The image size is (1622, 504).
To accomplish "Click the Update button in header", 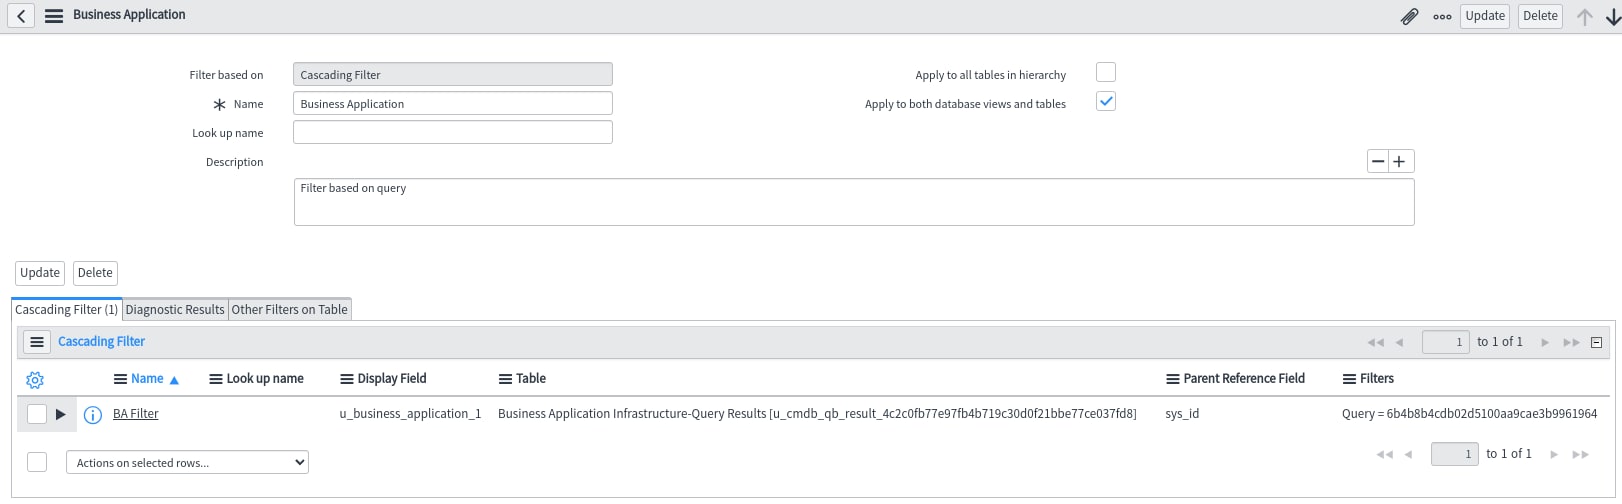I will [x=1485, y=16].
